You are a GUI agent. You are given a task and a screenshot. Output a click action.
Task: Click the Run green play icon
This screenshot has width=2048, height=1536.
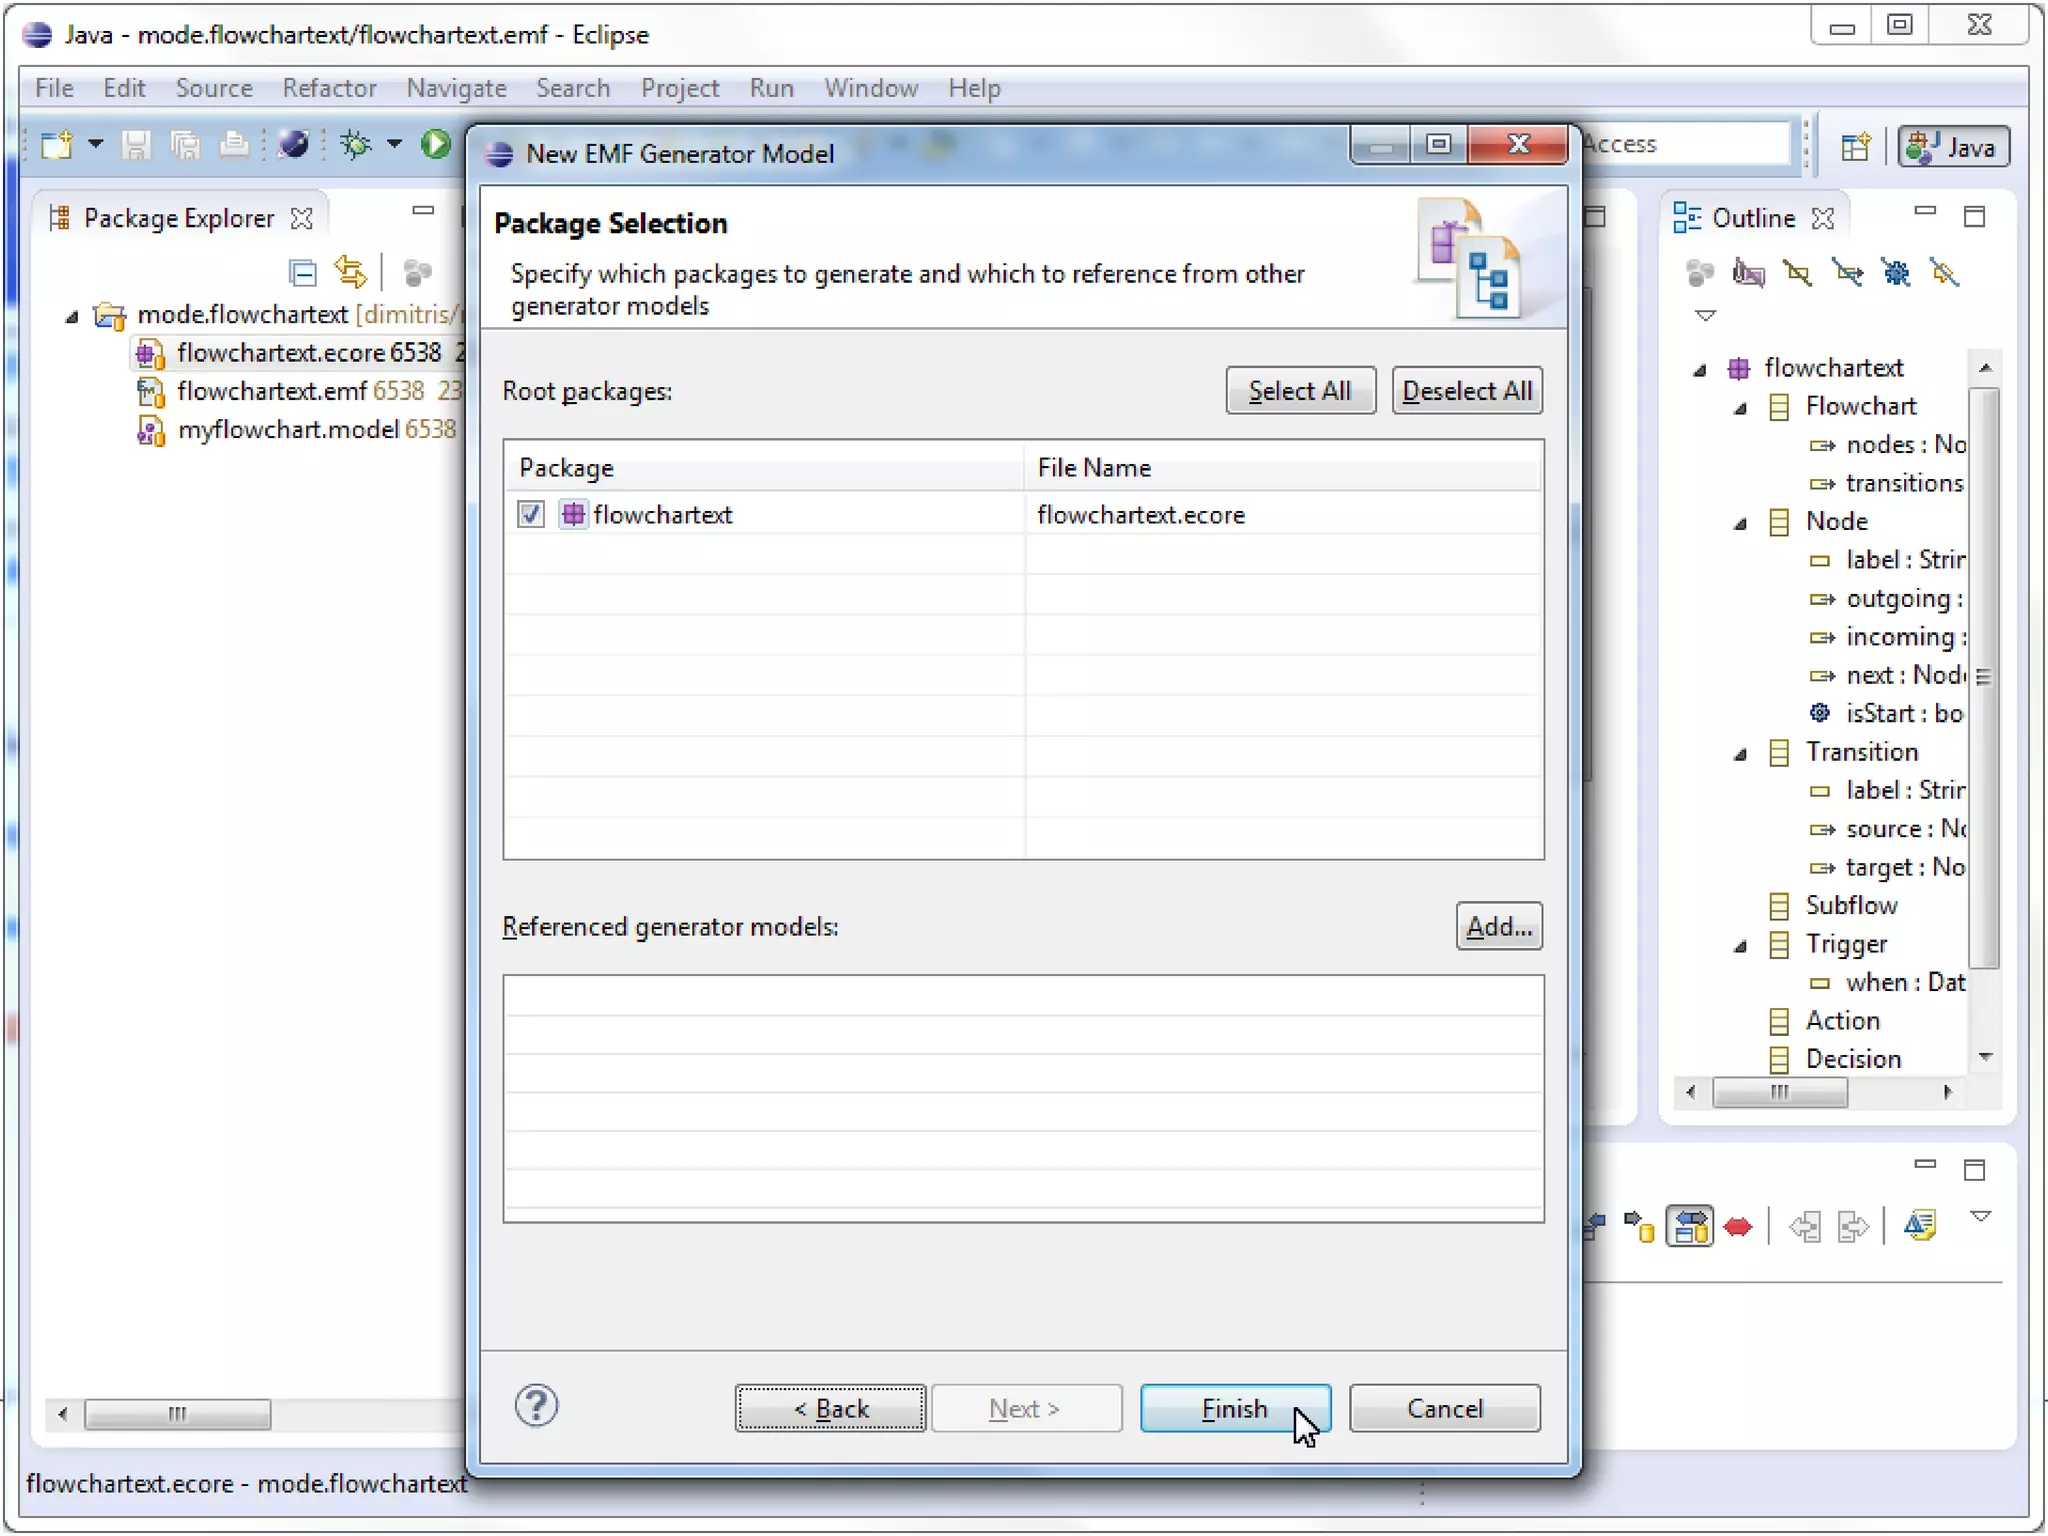click(x=435, y=145)
